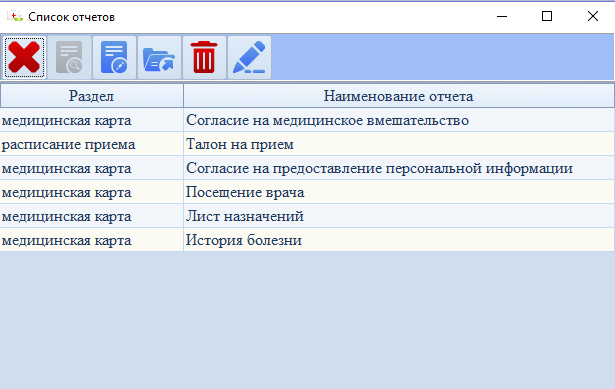This screenshot has width=615, height=389.
Task: Click the grayed document preview icon
Action: click(x=69, y=58)
